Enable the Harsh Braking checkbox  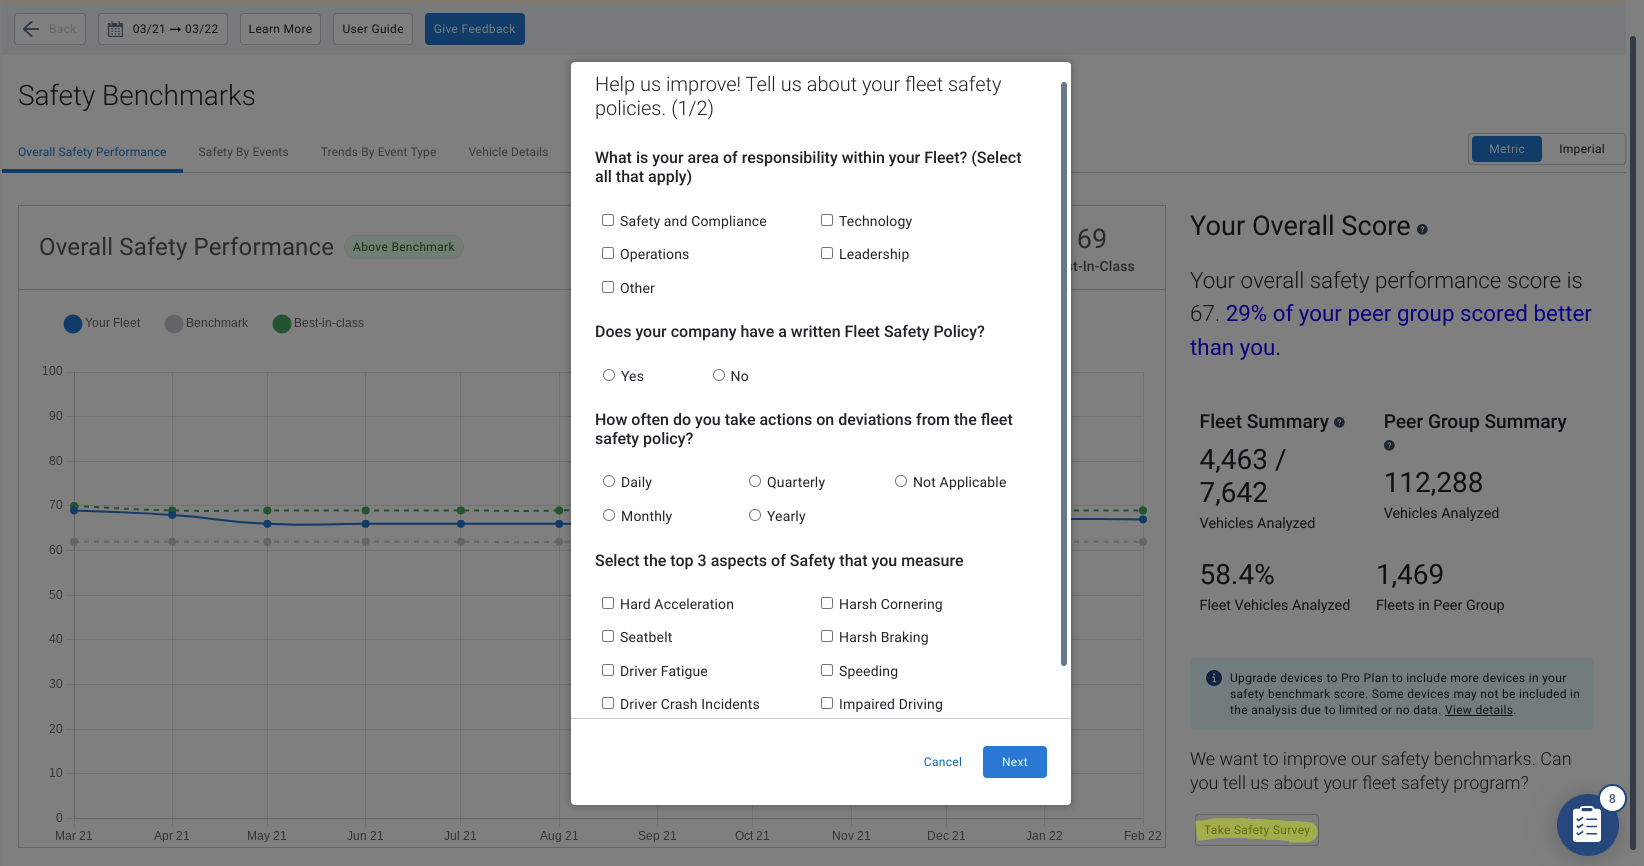click(x=827, y=636)
